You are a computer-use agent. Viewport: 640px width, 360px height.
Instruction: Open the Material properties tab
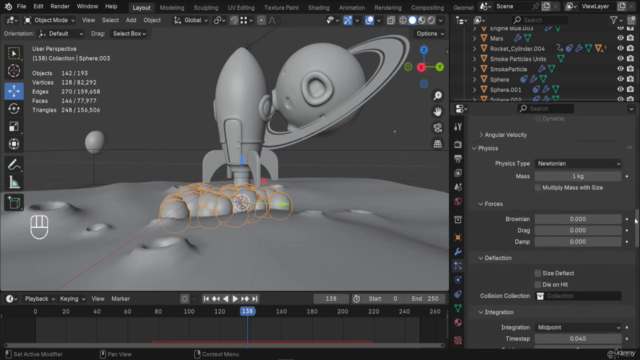click(x=458, y=322)
